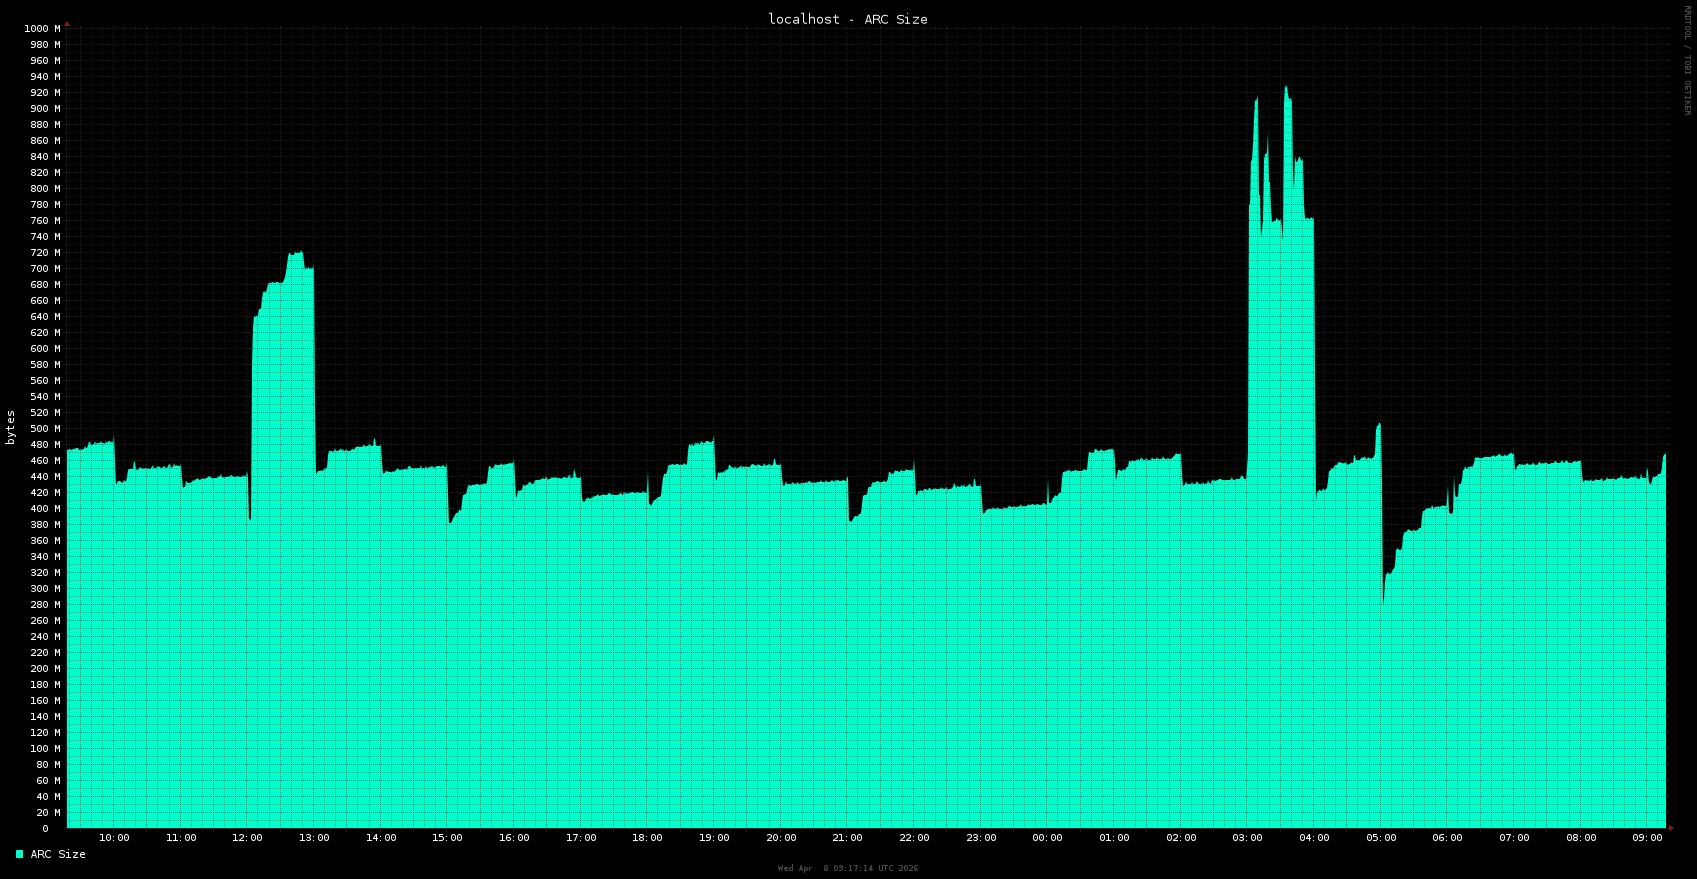The height and width of the screenshot is (879, 1697).
Task: Click the red arrow atop the y-axis
Action: (67, 24)
